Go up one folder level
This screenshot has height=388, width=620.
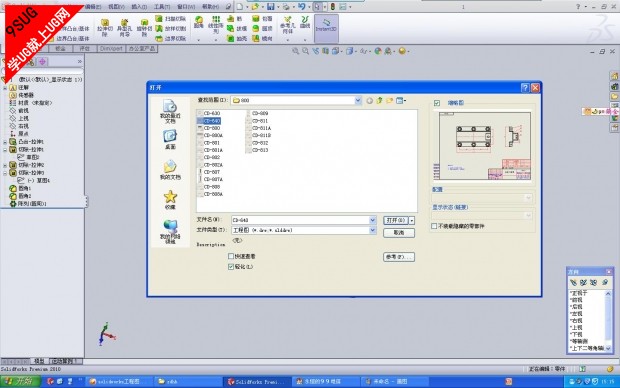(380, 101)
